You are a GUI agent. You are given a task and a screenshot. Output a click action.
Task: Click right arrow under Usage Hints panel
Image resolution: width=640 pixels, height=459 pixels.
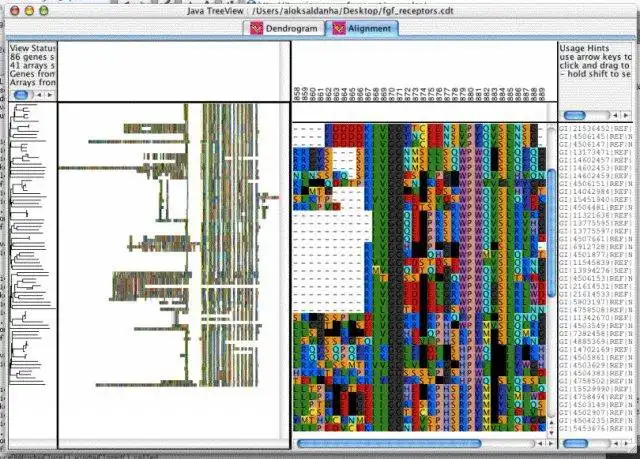(626, 115)
